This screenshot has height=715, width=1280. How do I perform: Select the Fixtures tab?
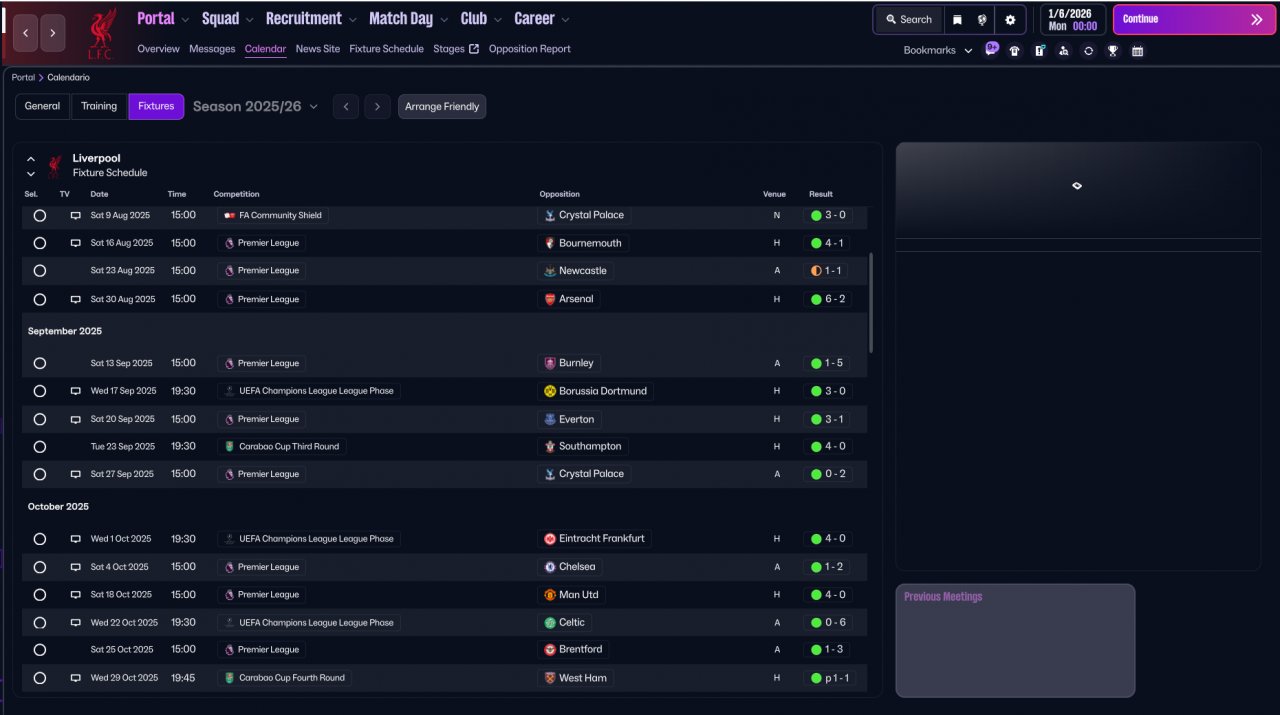pyautogui.click(x=156, y=106)
